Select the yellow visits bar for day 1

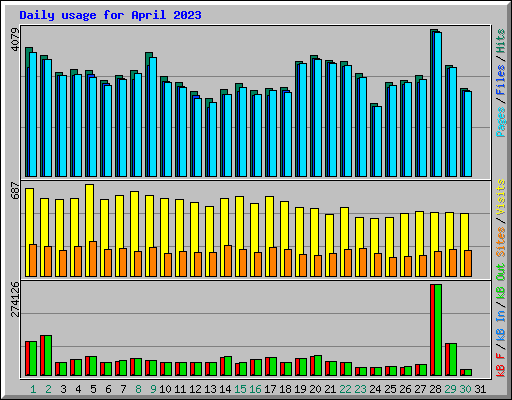(x=29, y=232)
